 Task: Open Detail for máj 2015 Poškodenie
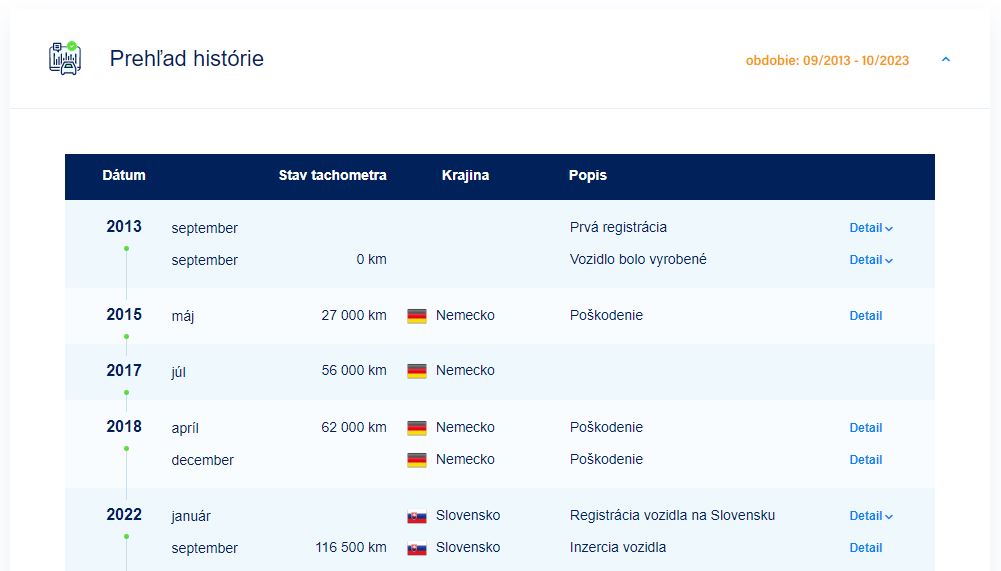(866, 316)
